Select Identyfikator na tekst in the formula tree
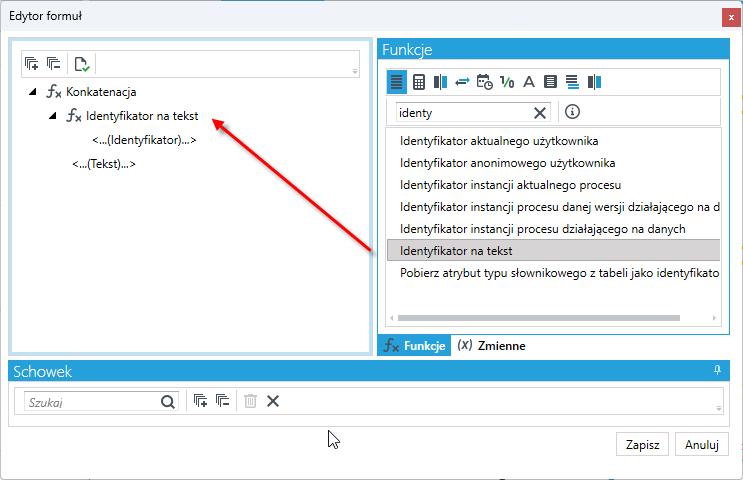This screenshot has width=743, height=480. click(x=142, y=116)
